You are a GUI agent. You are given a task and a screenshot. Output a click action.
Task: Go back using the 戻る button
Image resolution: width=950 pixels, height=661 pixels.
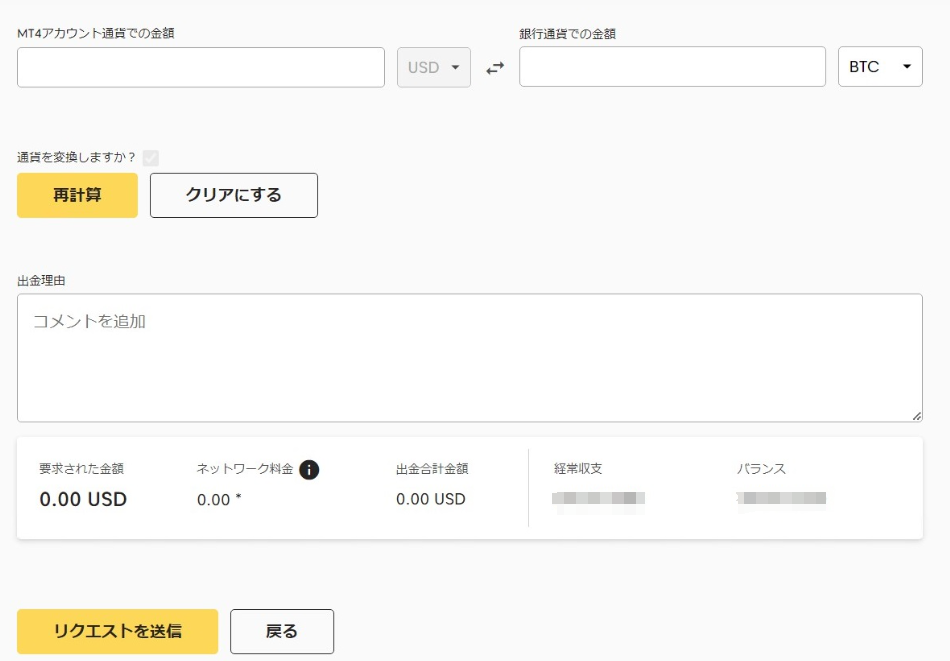tap(282, 631)
